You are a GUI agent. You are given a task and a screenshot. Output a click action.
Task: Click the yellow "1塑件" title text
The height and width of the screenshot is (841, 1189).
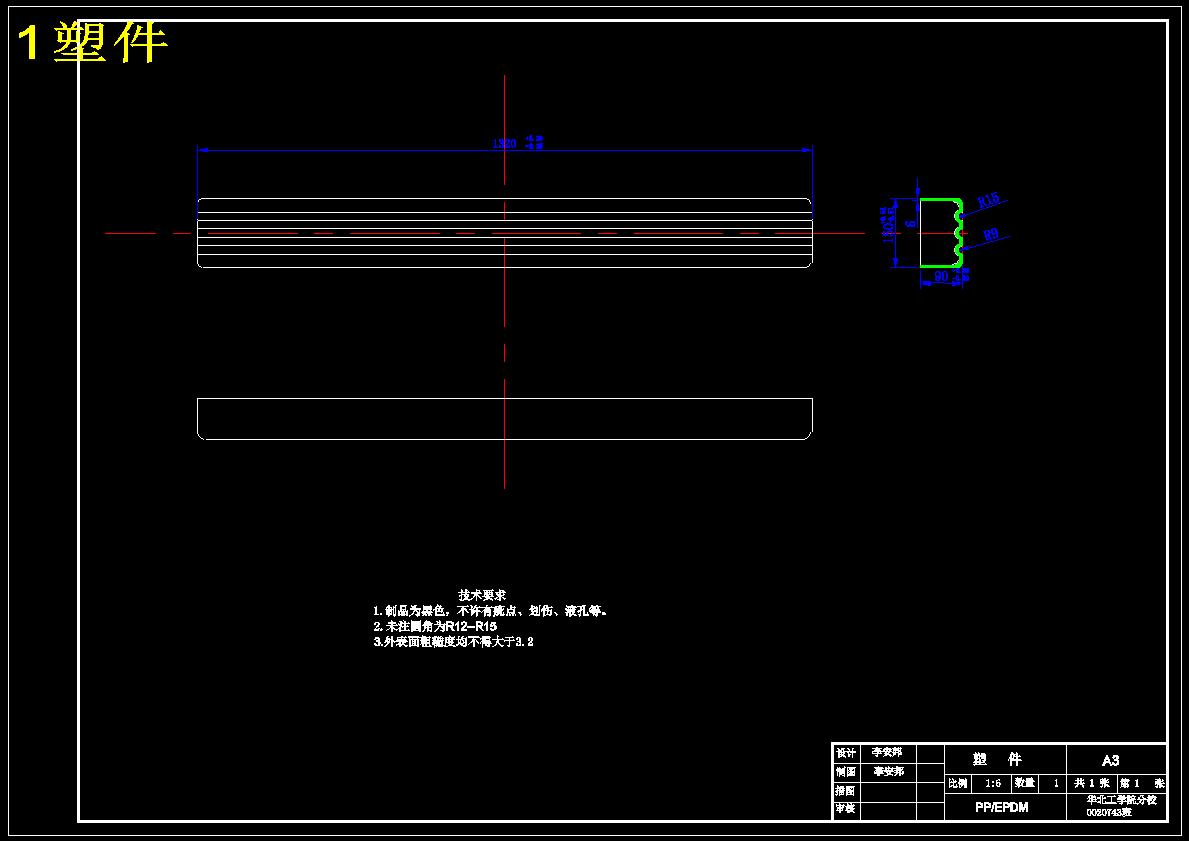[x=91, y=42]
